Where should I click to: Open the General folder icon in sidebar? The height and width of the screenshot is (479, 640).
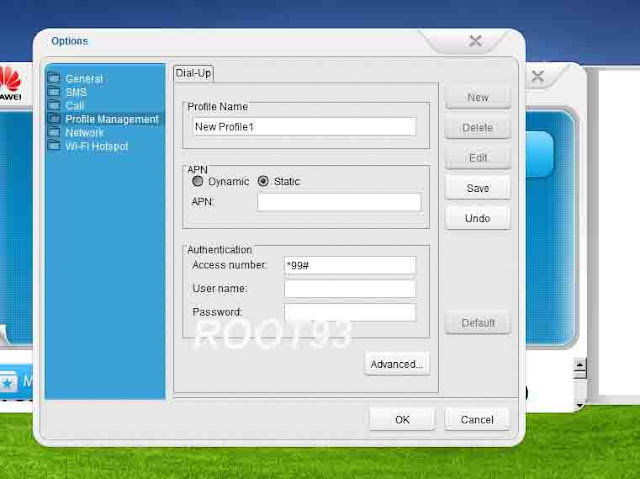point(54,78)
